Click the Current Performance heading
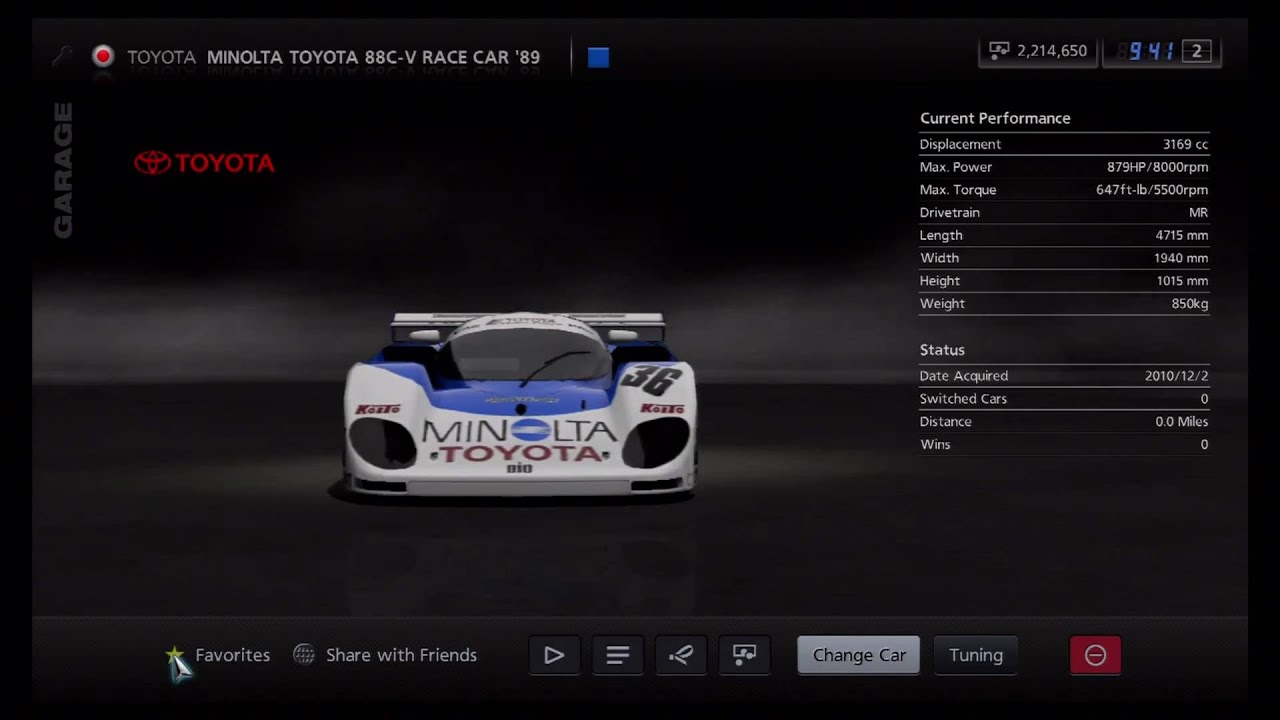1280x720 pixels. (995, 118)
